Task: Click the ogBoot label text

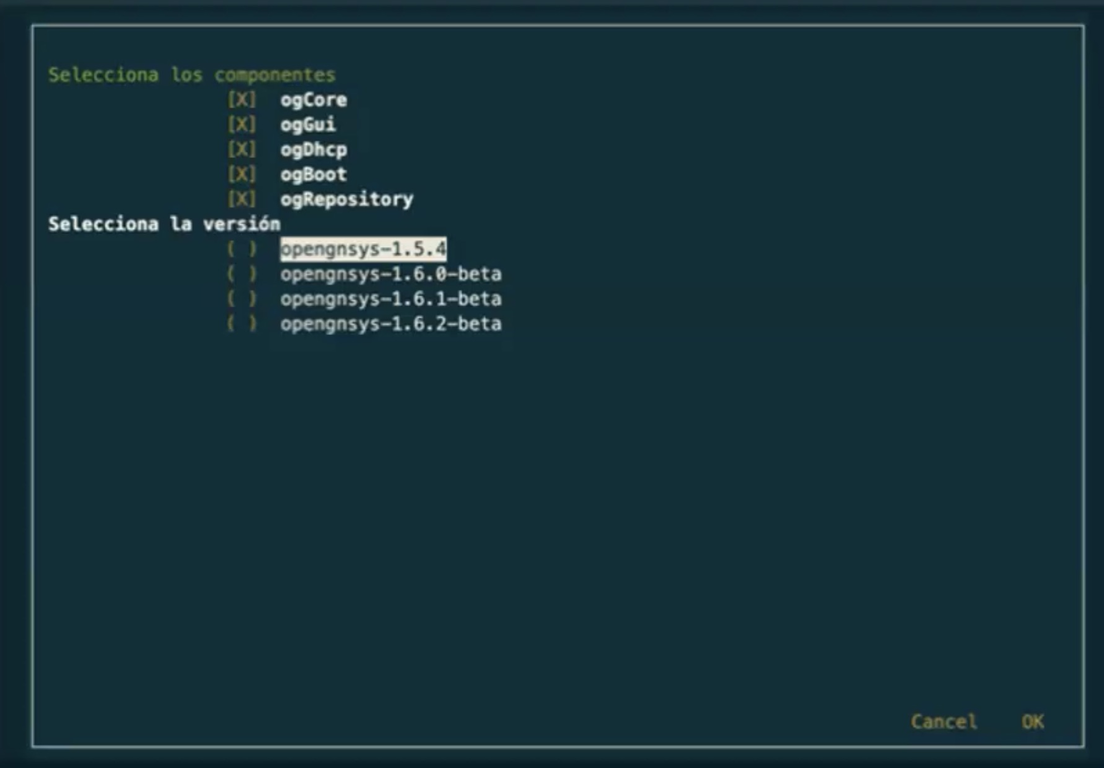Action: point(313,174)
